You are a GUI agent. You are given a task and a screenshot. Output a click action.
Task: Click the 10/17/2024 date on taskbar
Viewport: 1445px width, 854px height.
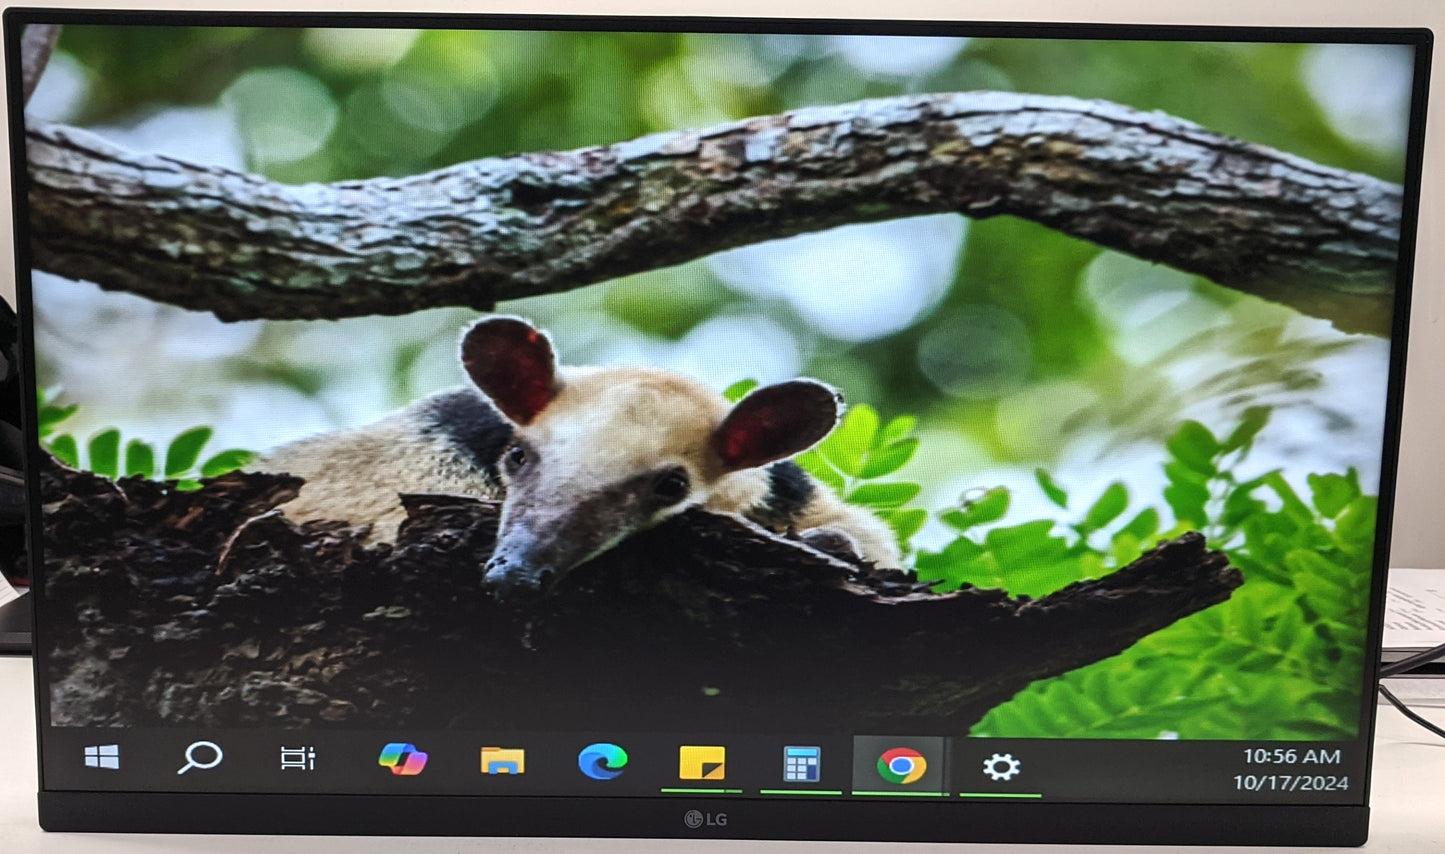click(x=1290, y=783)
